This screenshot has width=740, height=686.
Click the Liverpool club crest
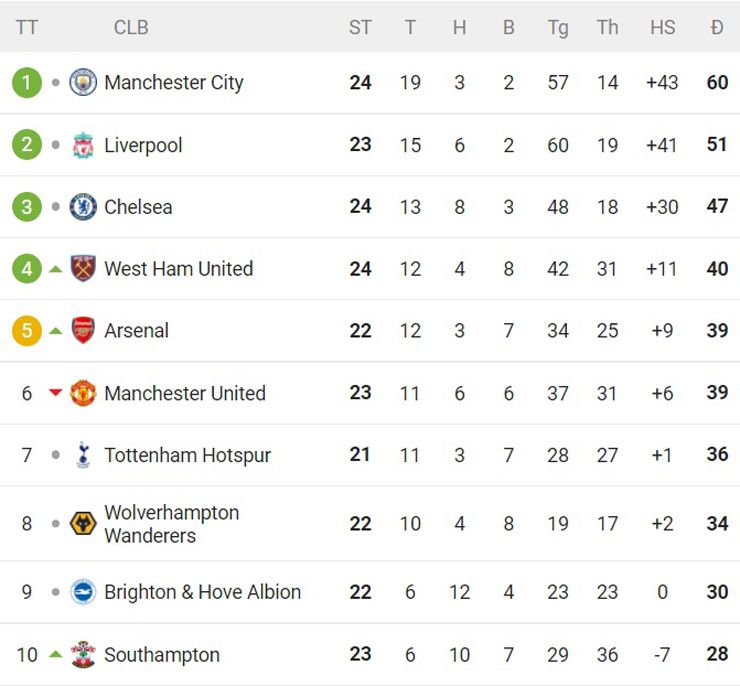(83, 145)
